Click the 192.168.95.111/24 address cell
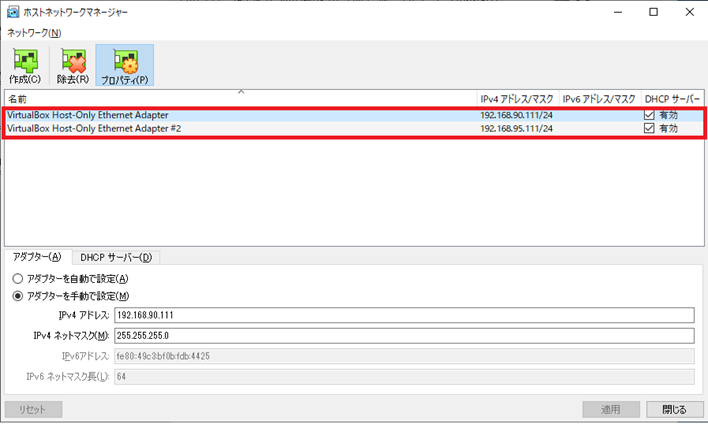708x424 pixels. (x=517, y=129)
